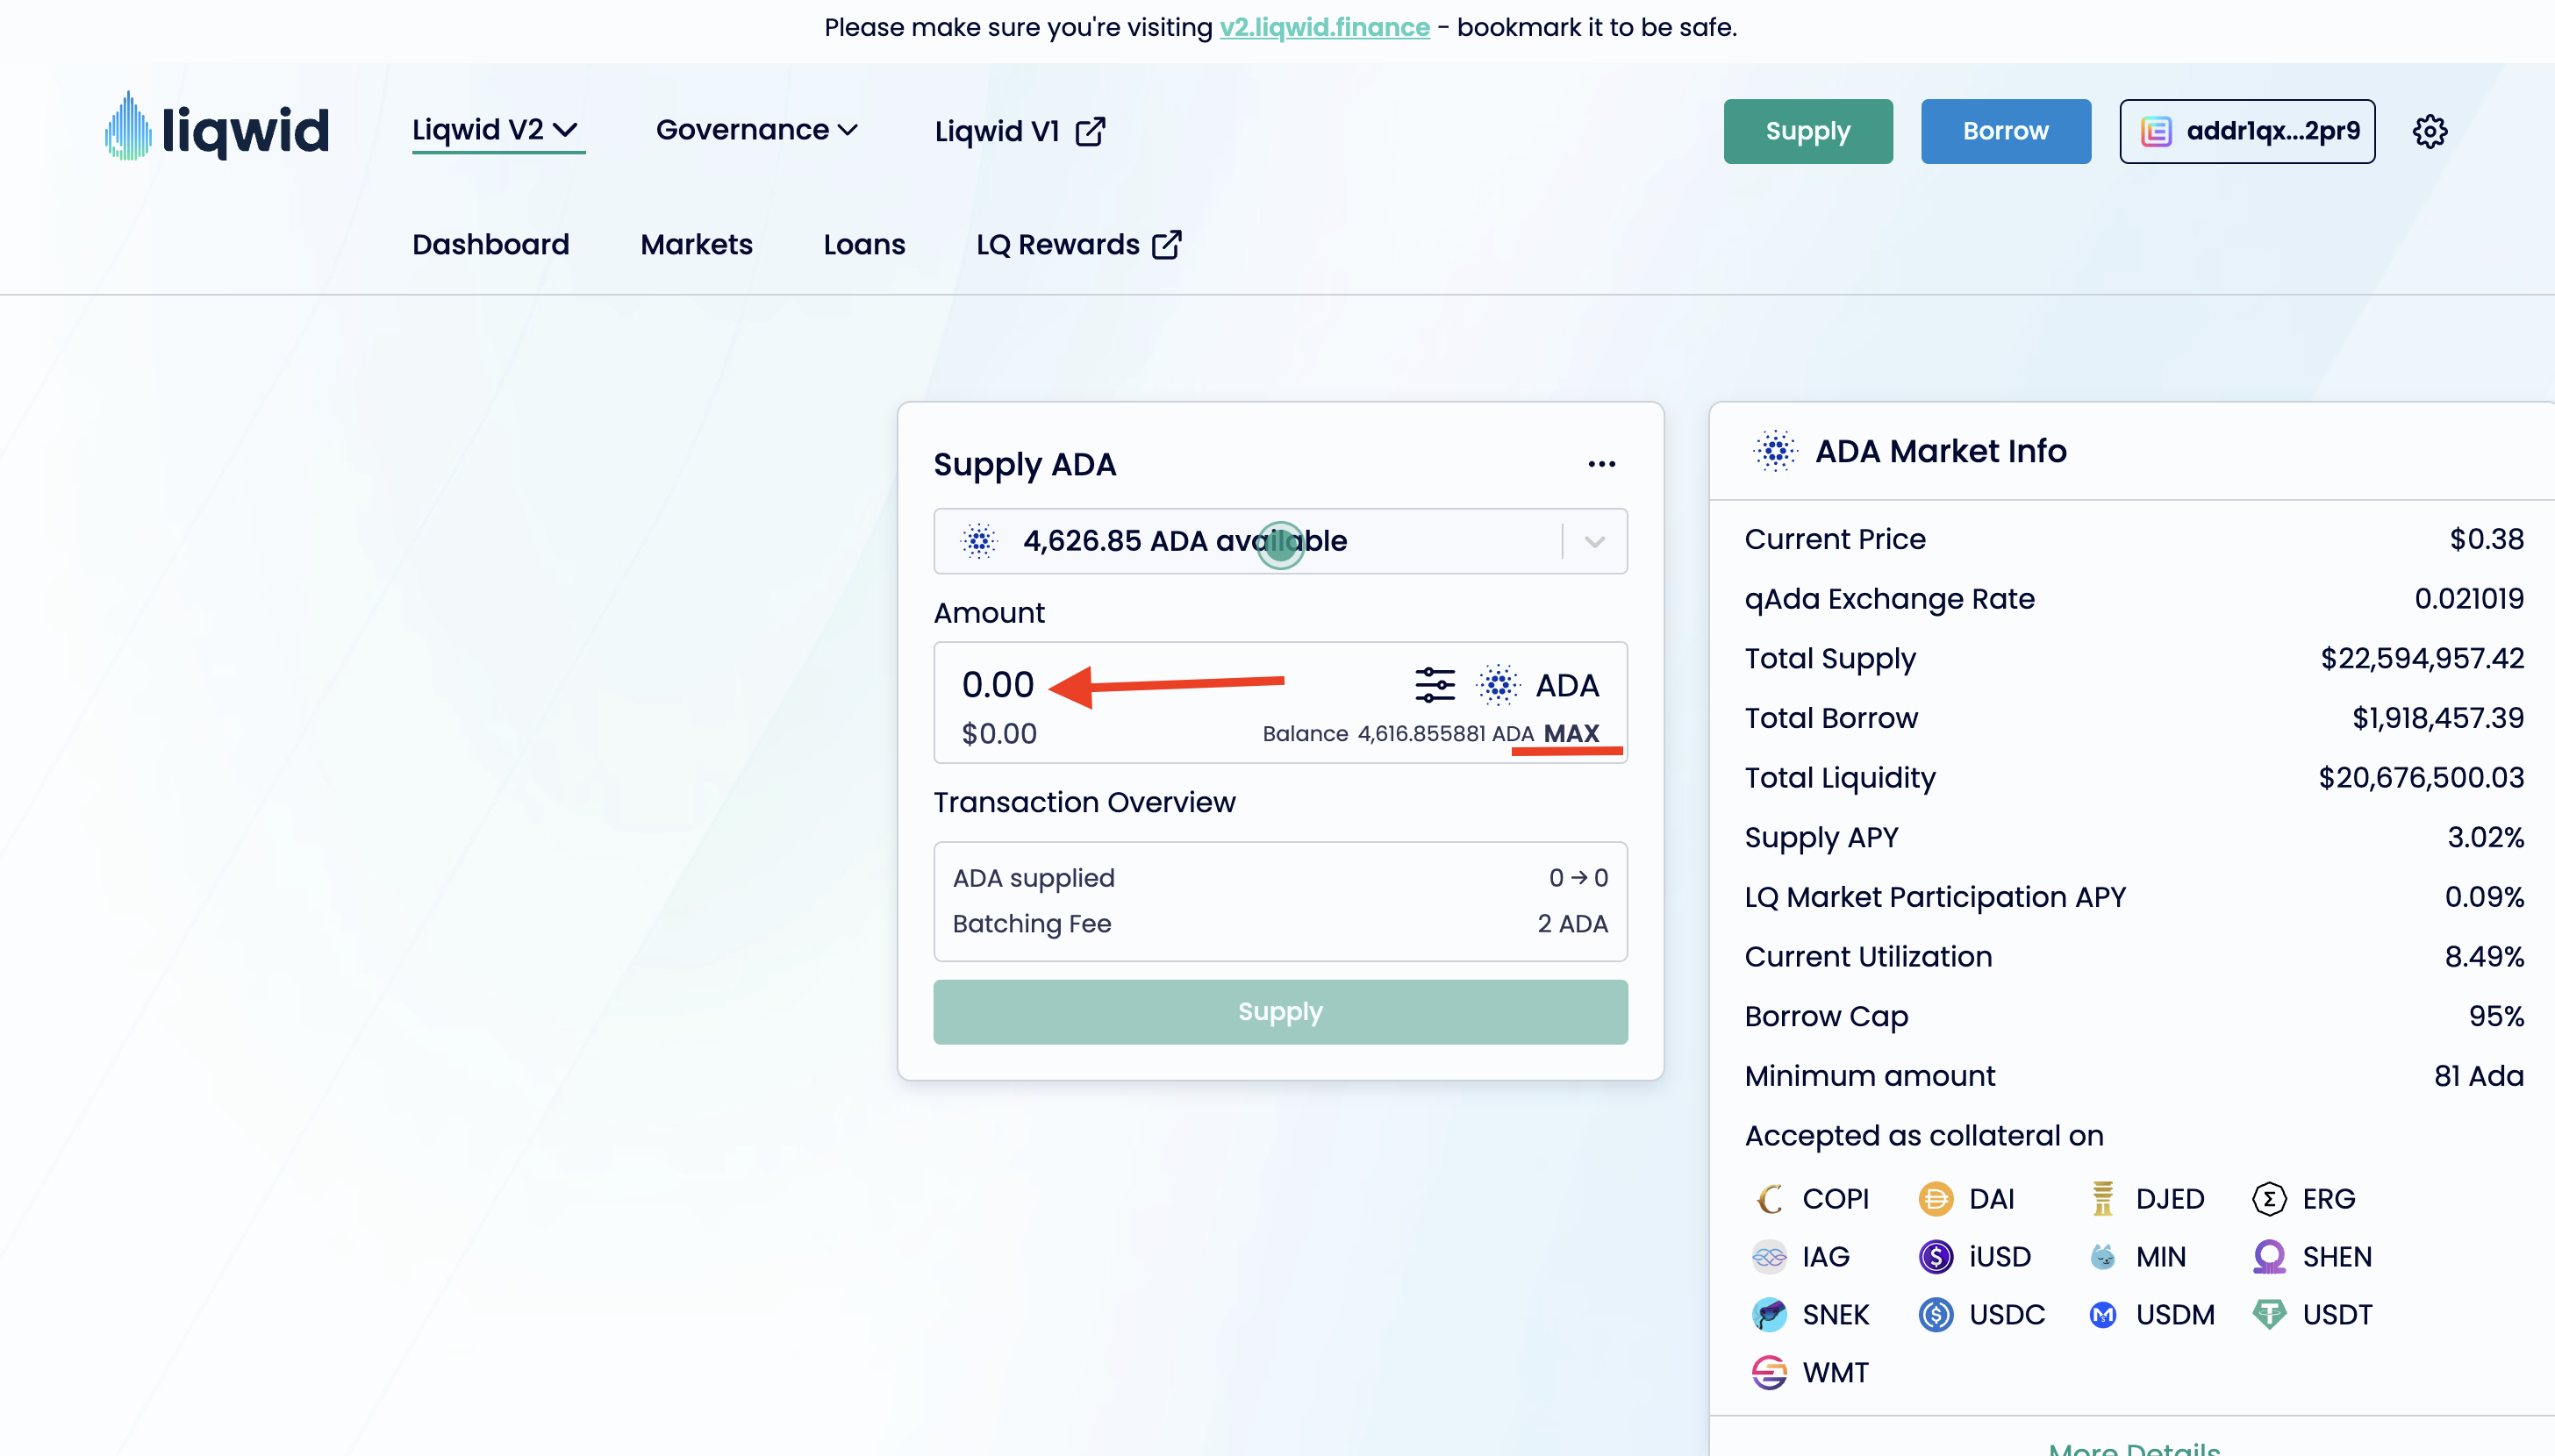
Task: Open the settings gear icon
Action: [x=2430, y=131]
